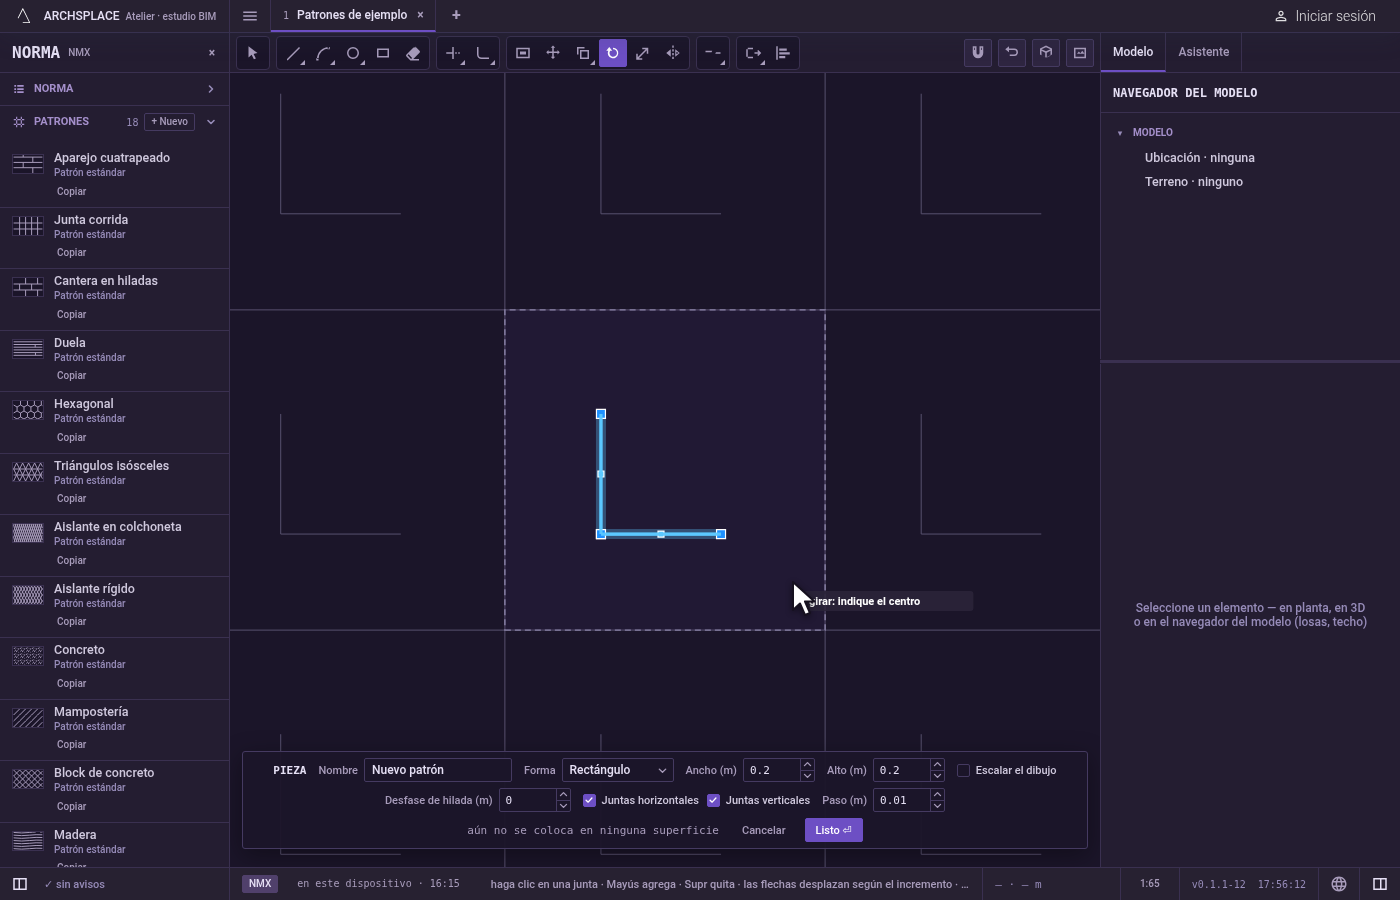
Task: Click the fillet corner tool
Action: [x=484, y=53]
